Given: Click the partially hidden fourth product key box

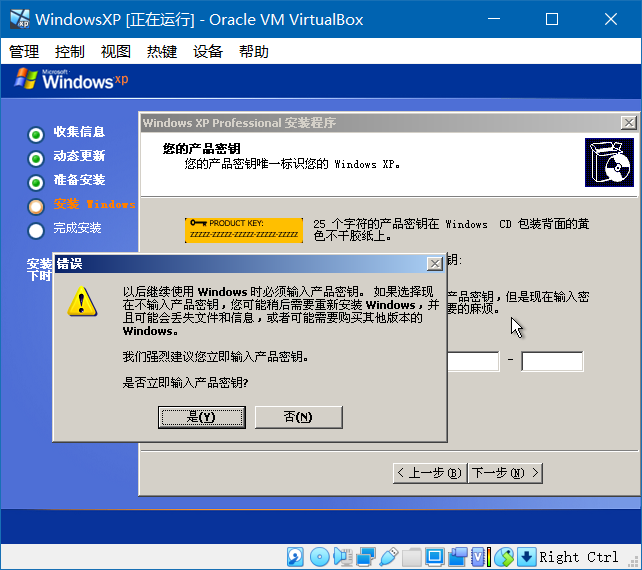Looking at the screenshot, I should pyautogui.click(x=473, y=361).
